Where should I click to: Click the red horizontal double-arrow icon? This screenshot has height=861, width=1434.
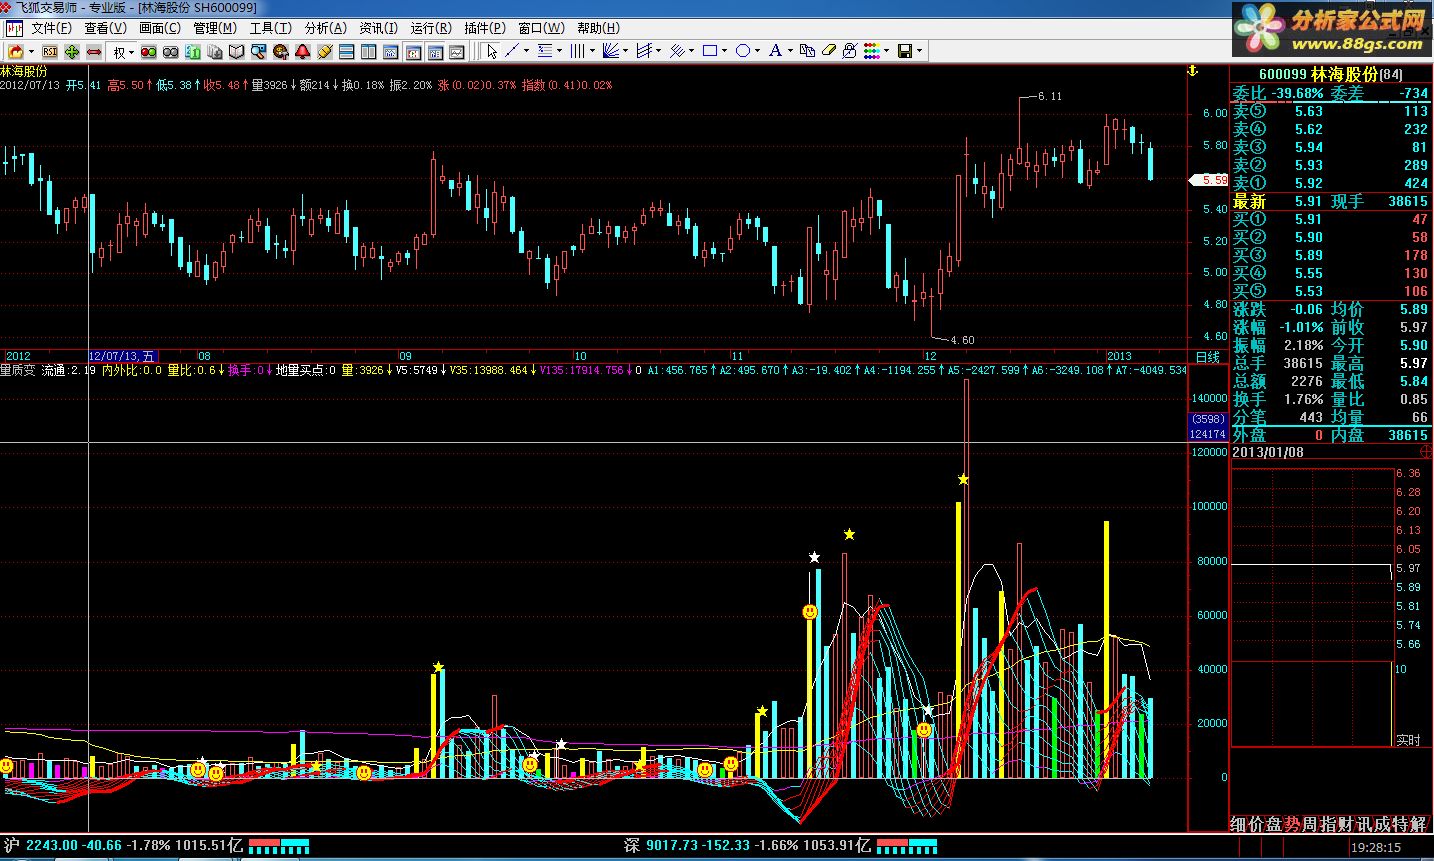[94, 51]
